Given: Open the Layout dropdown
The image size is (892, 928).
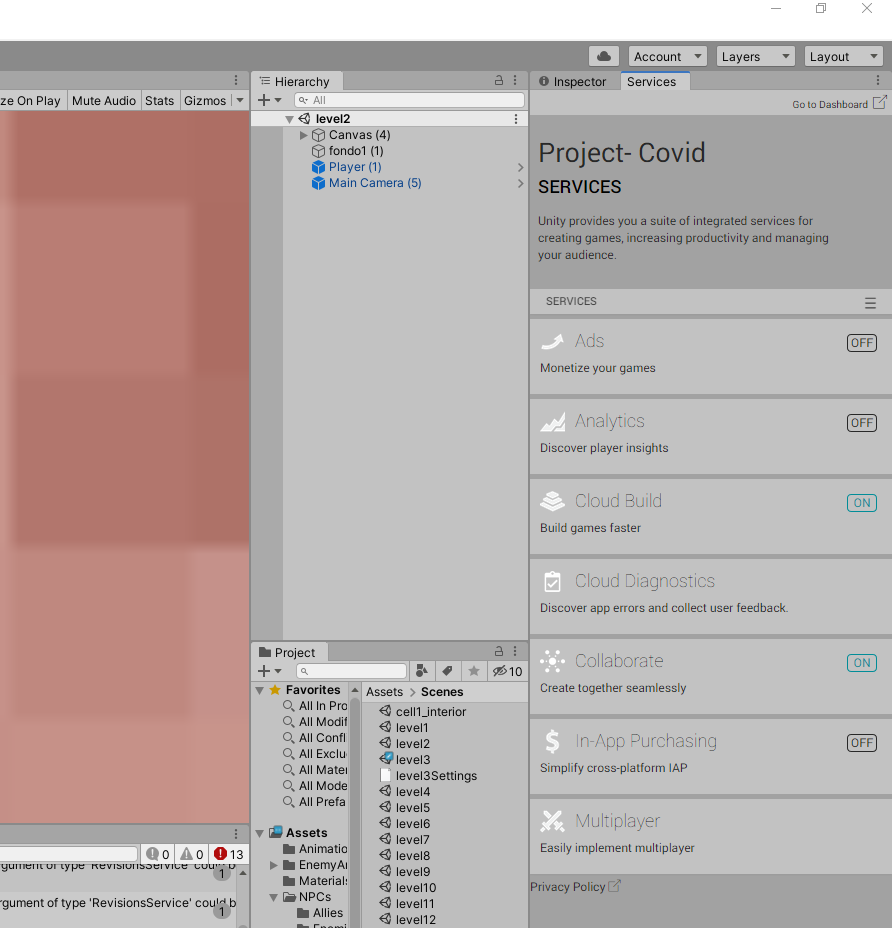Looking at the screenshot, I should pyautogui.click(x=843, y=56).
